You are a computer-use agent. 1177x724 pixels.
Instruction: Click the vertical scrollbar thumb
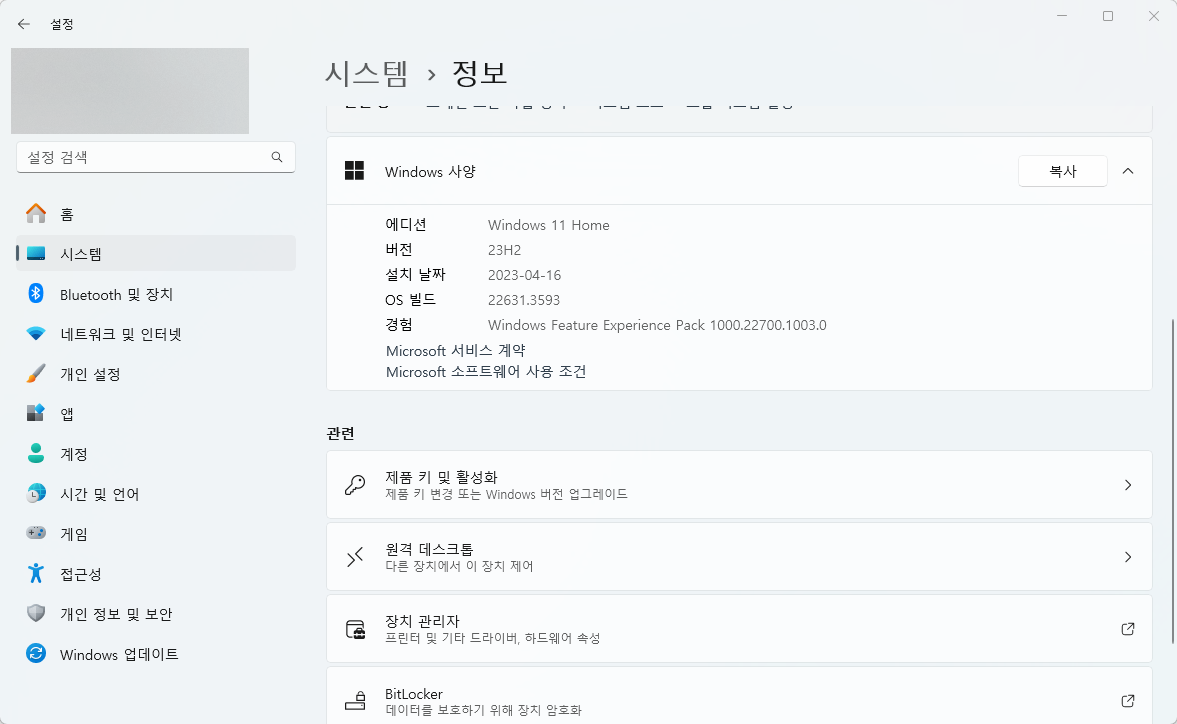(x=1172, y=482)
